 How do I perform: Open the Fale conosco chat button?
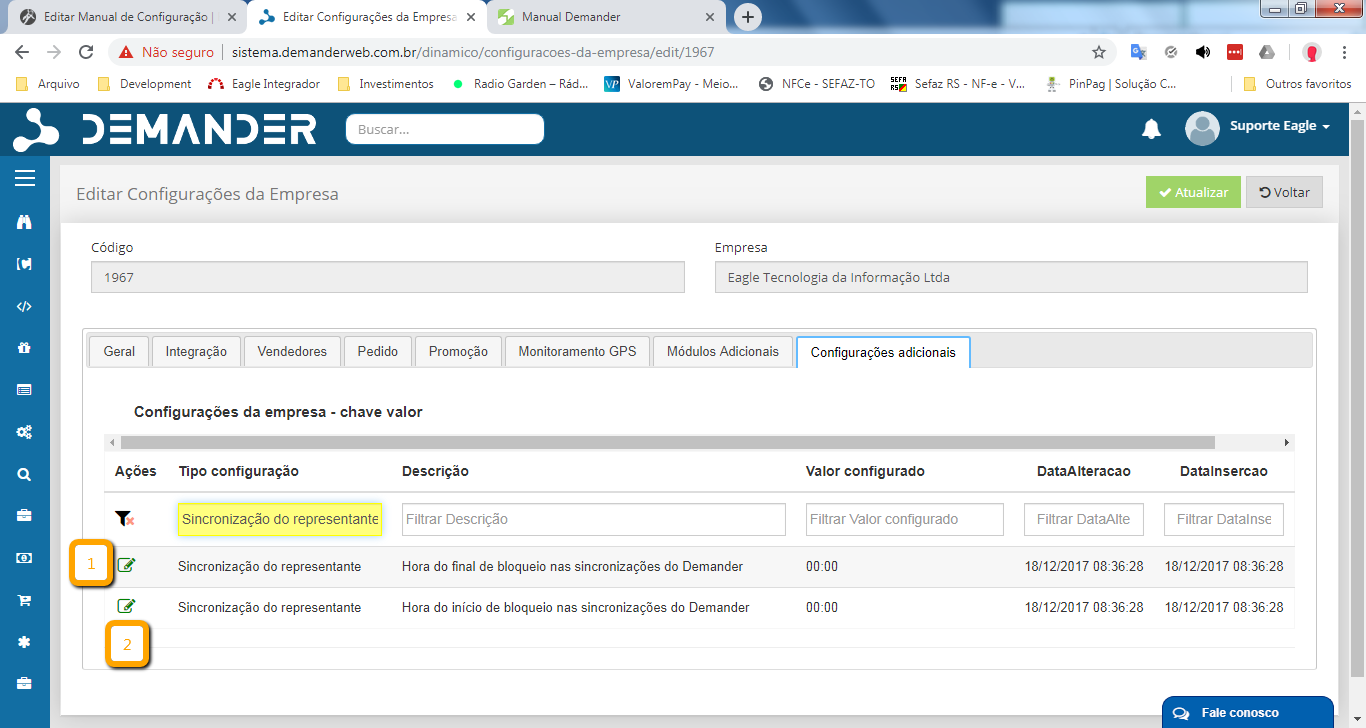(1248, 712)
